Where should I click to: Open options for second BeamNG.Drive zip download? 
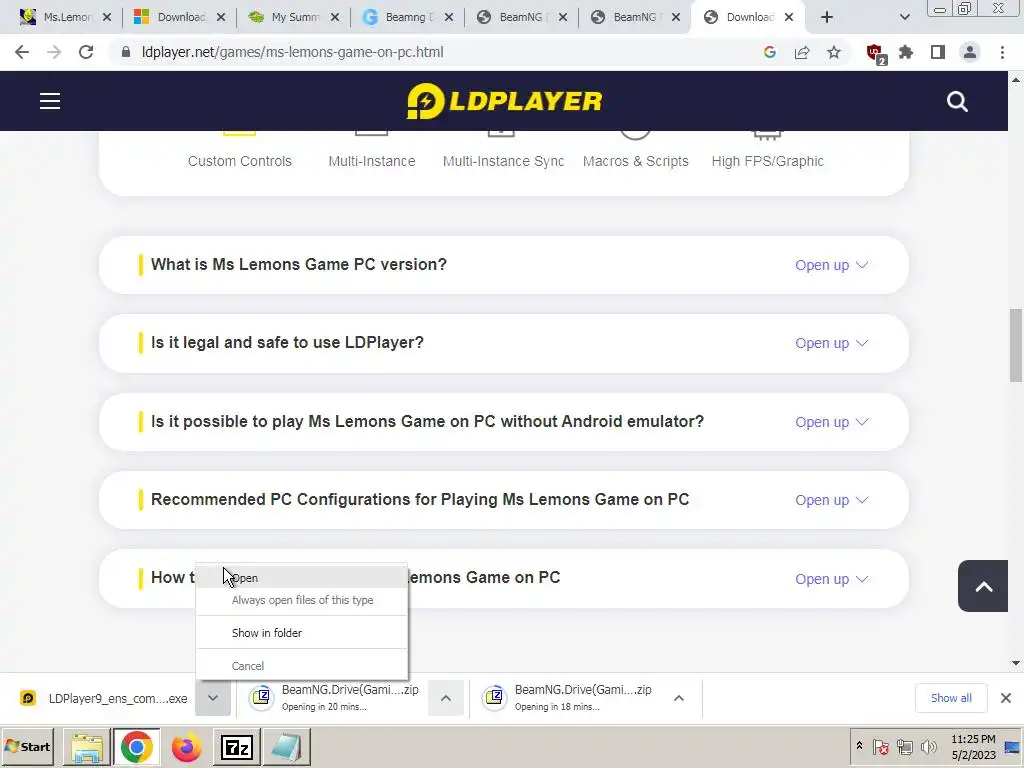click(679, 698)
